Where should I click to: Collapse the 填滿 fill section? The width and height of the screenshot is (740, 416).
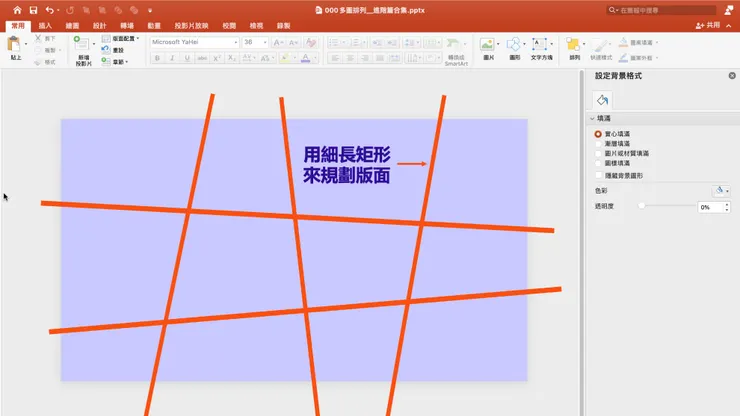pos(592,119)
